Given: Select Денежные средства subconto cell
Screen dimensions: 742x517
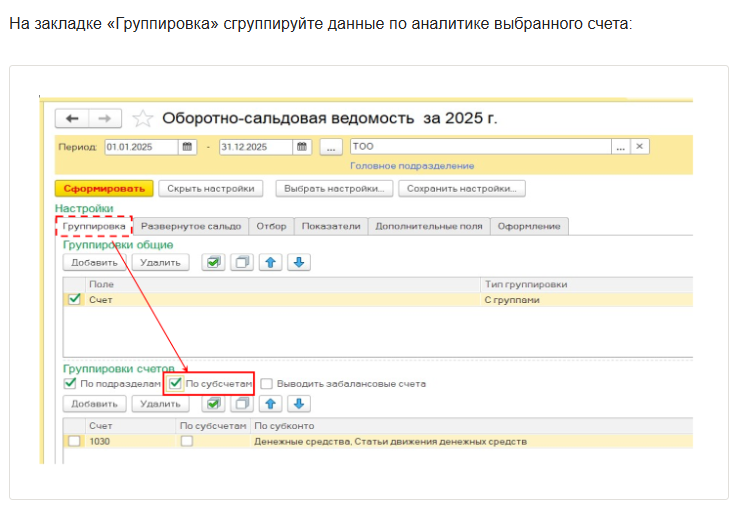Looking at the screenshot, I should click(x=472, y=441).
